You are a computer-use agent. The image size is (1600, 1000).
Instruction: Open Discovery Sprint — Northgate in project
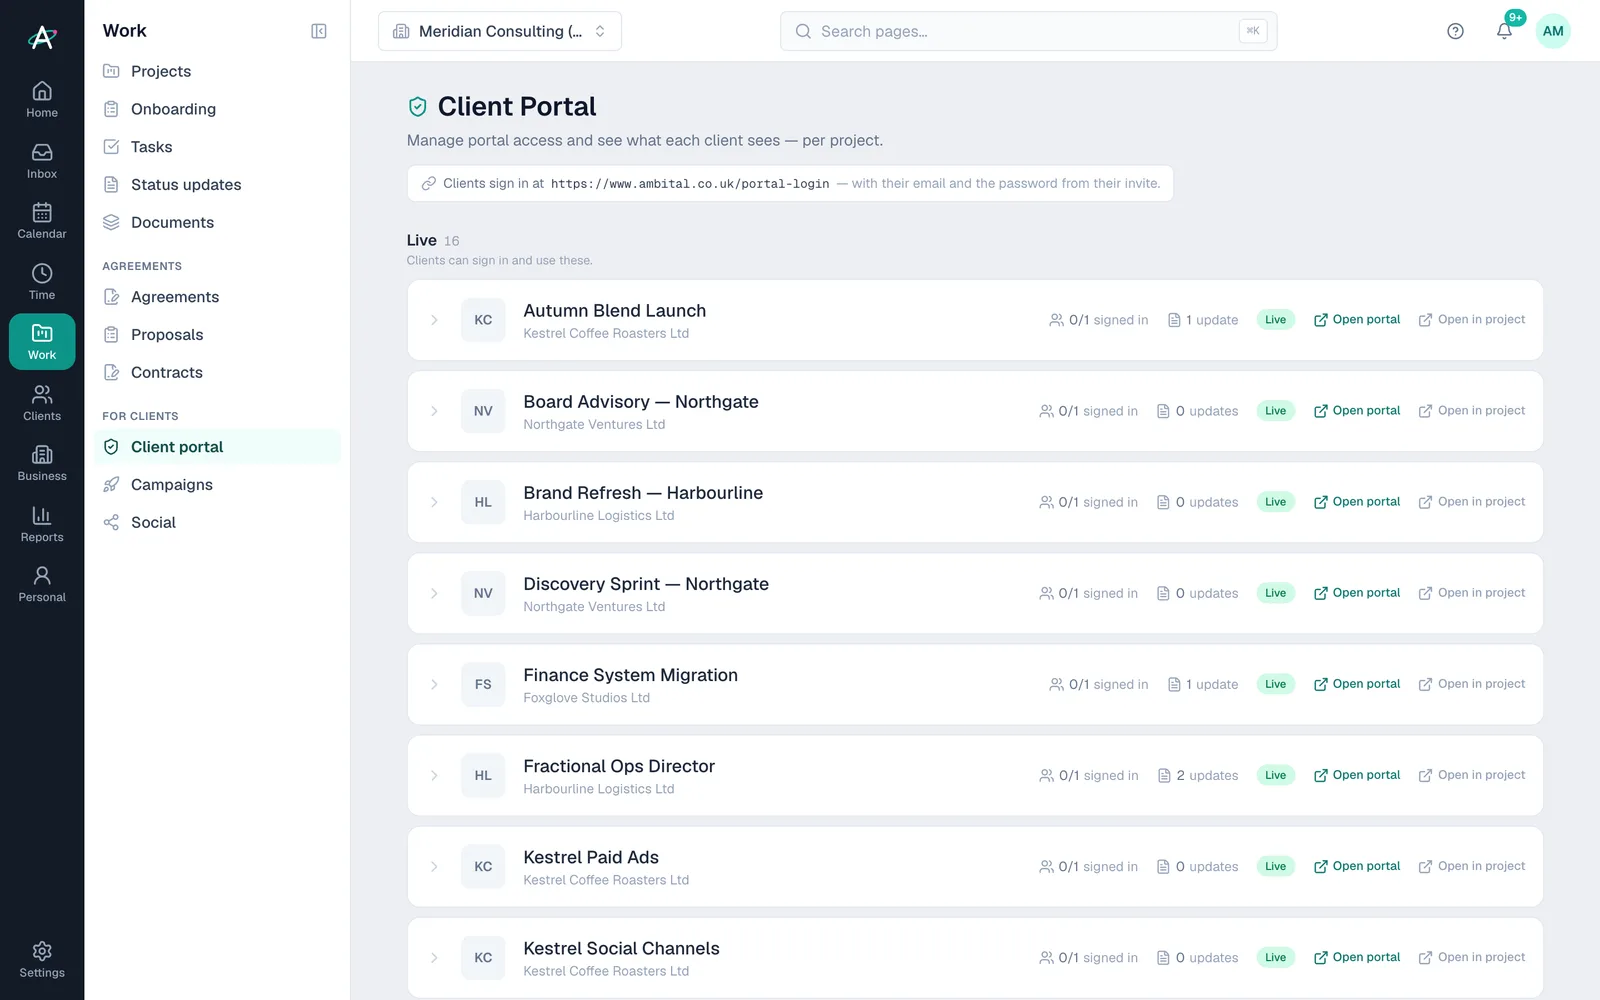1472,593
